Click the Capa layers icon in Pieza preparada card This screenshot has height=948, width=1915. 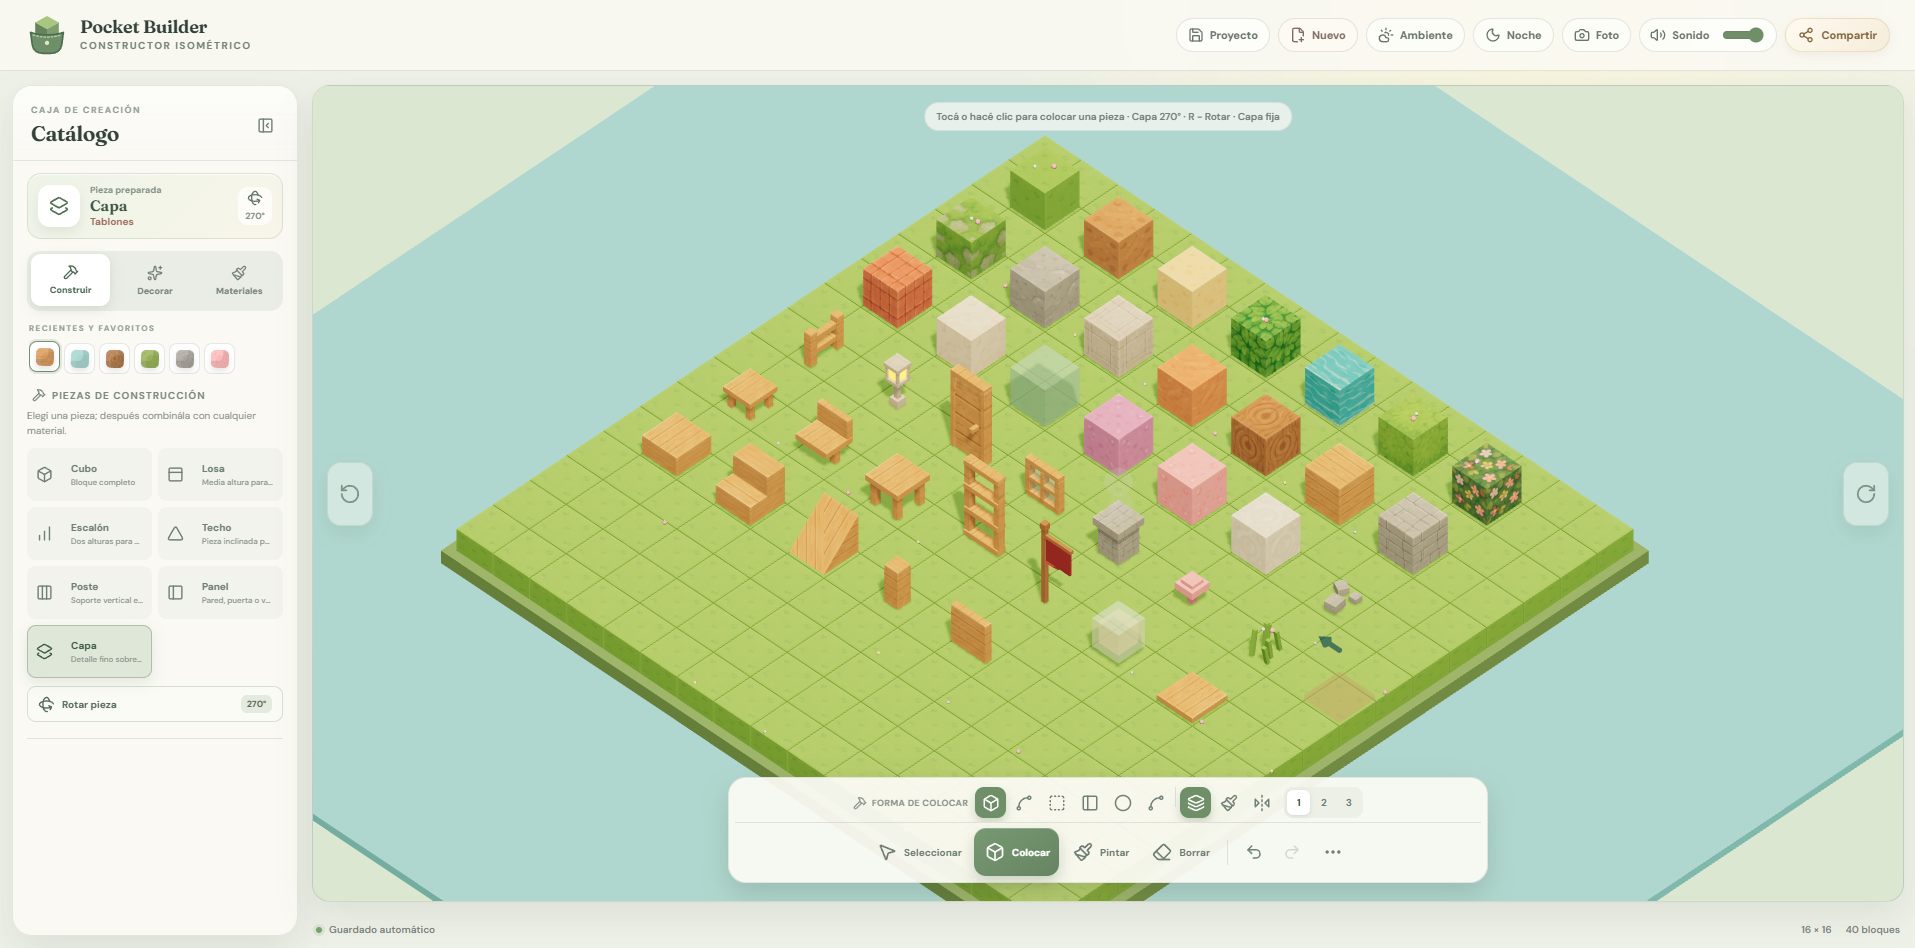click(59, 206)
